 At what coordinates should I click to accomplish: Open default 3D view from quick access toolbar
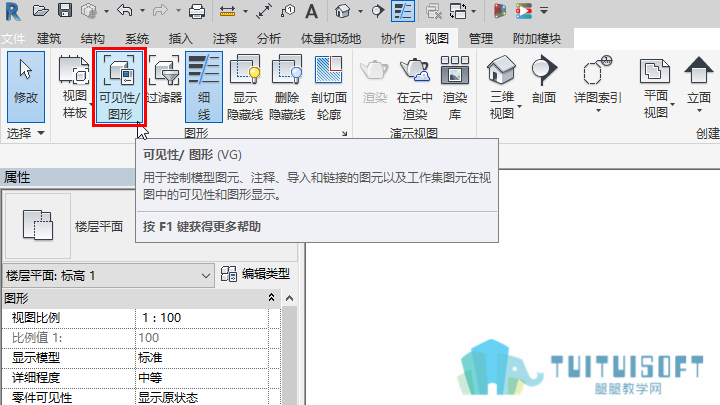point(343,11)
